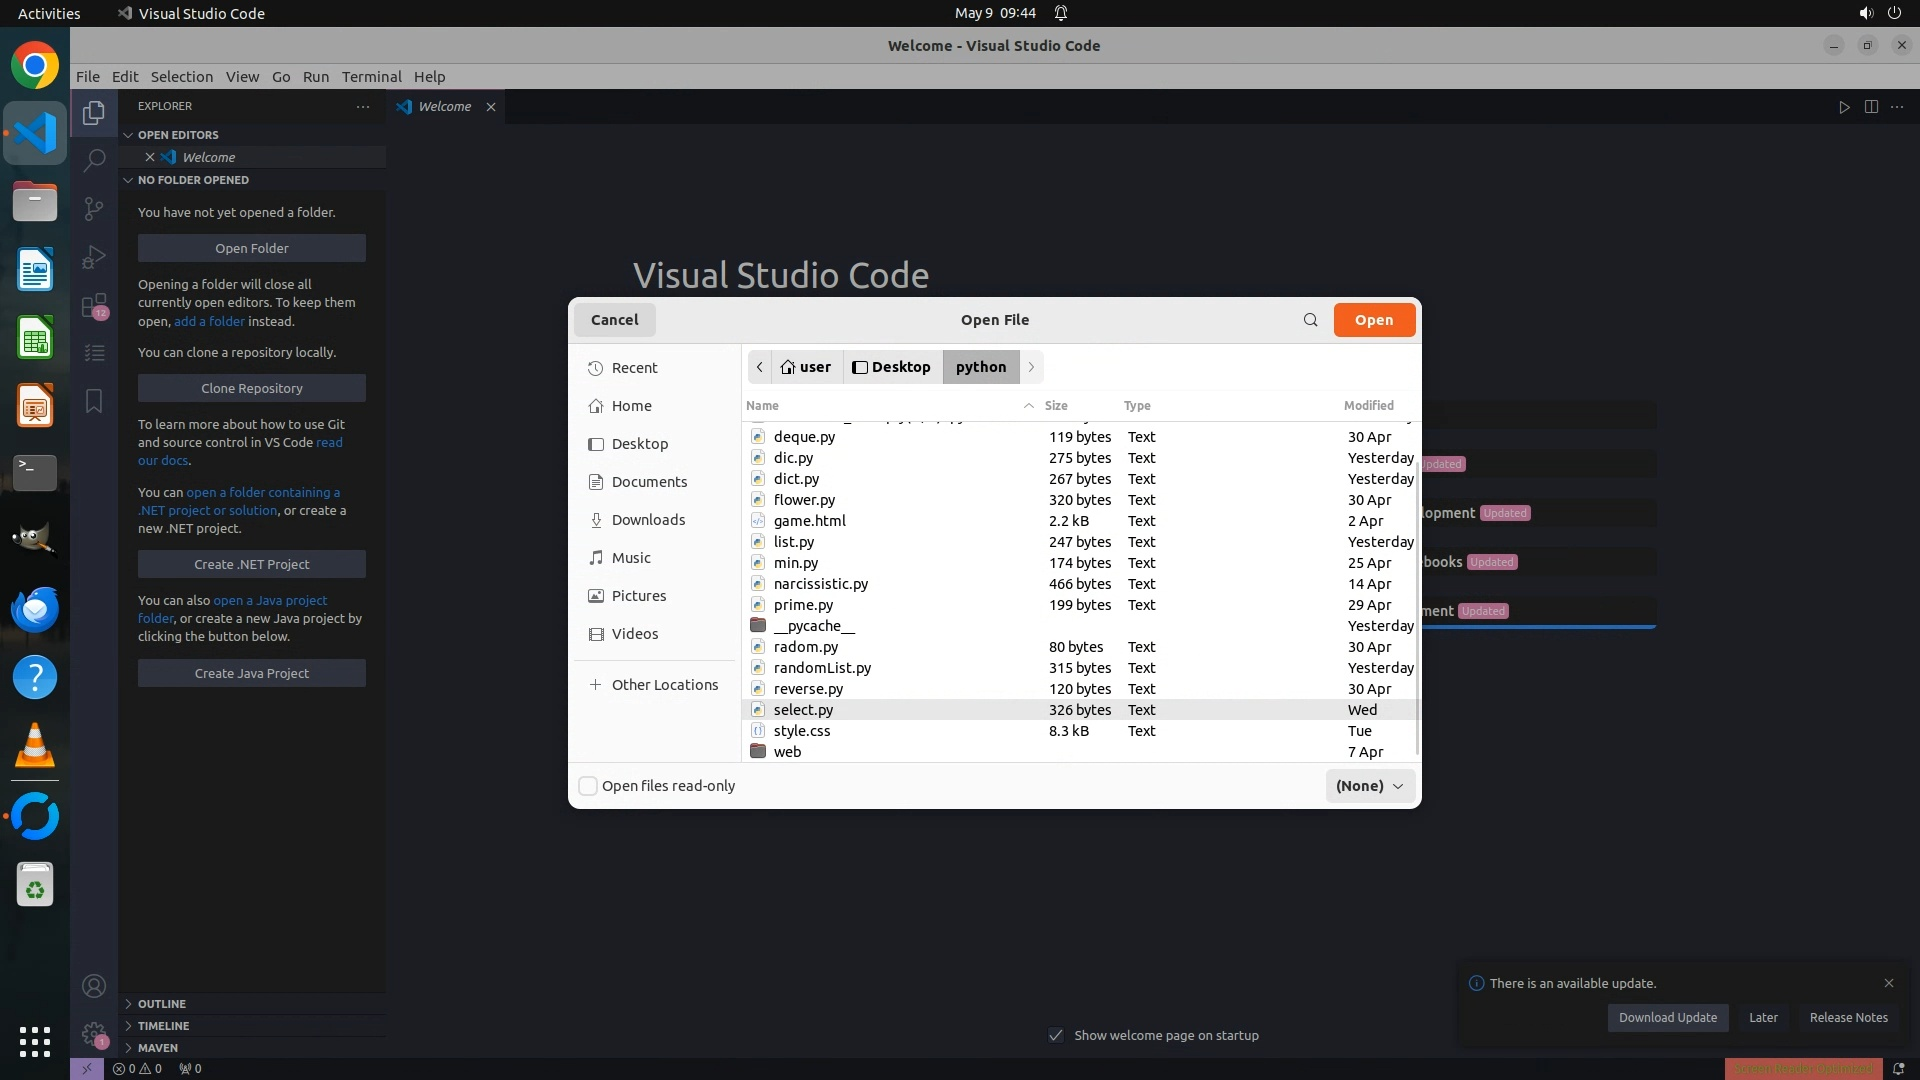Open Source Control view icon

tap(94, 208)
